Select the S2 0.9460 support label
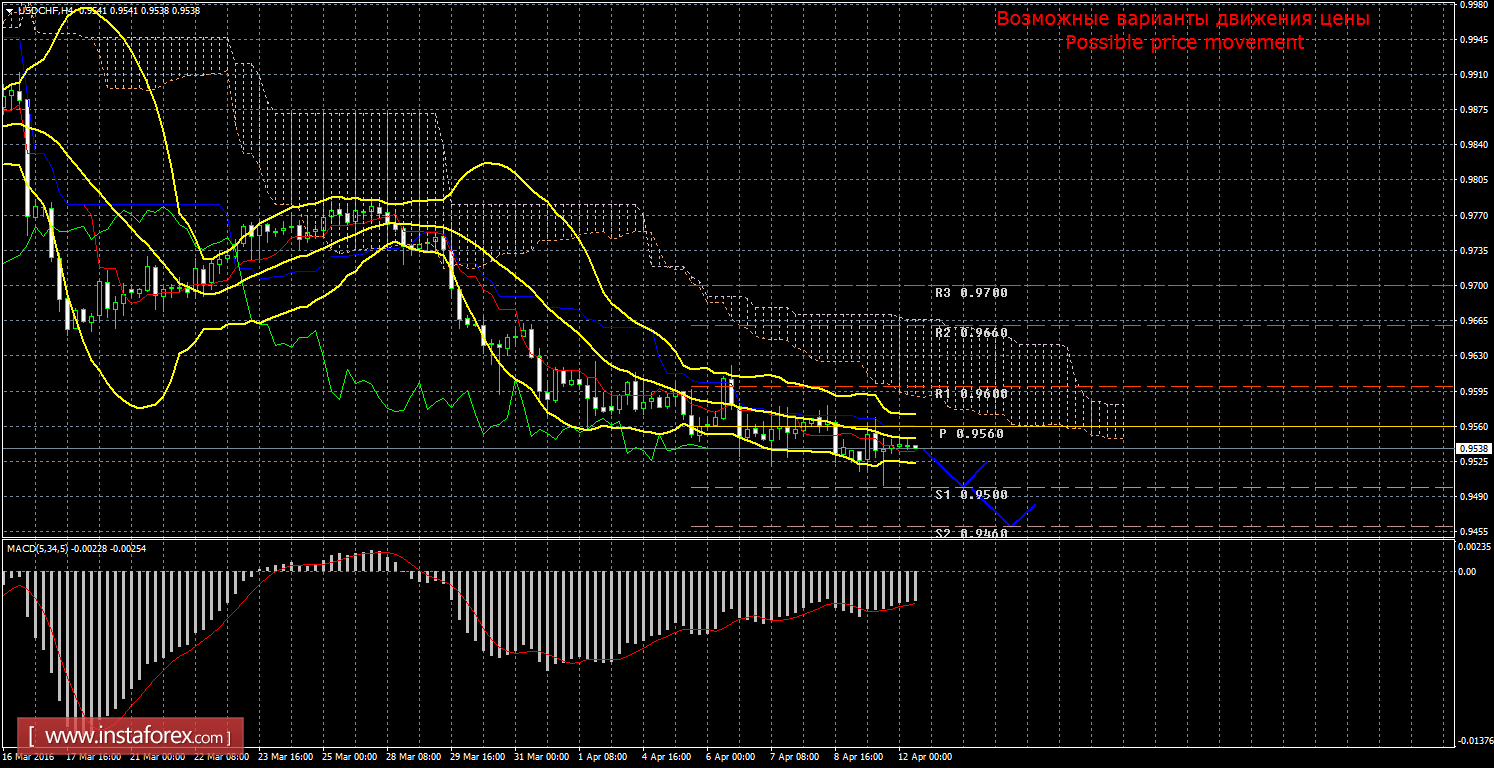This screenshot has height=768, width=1494. (971, 533)
